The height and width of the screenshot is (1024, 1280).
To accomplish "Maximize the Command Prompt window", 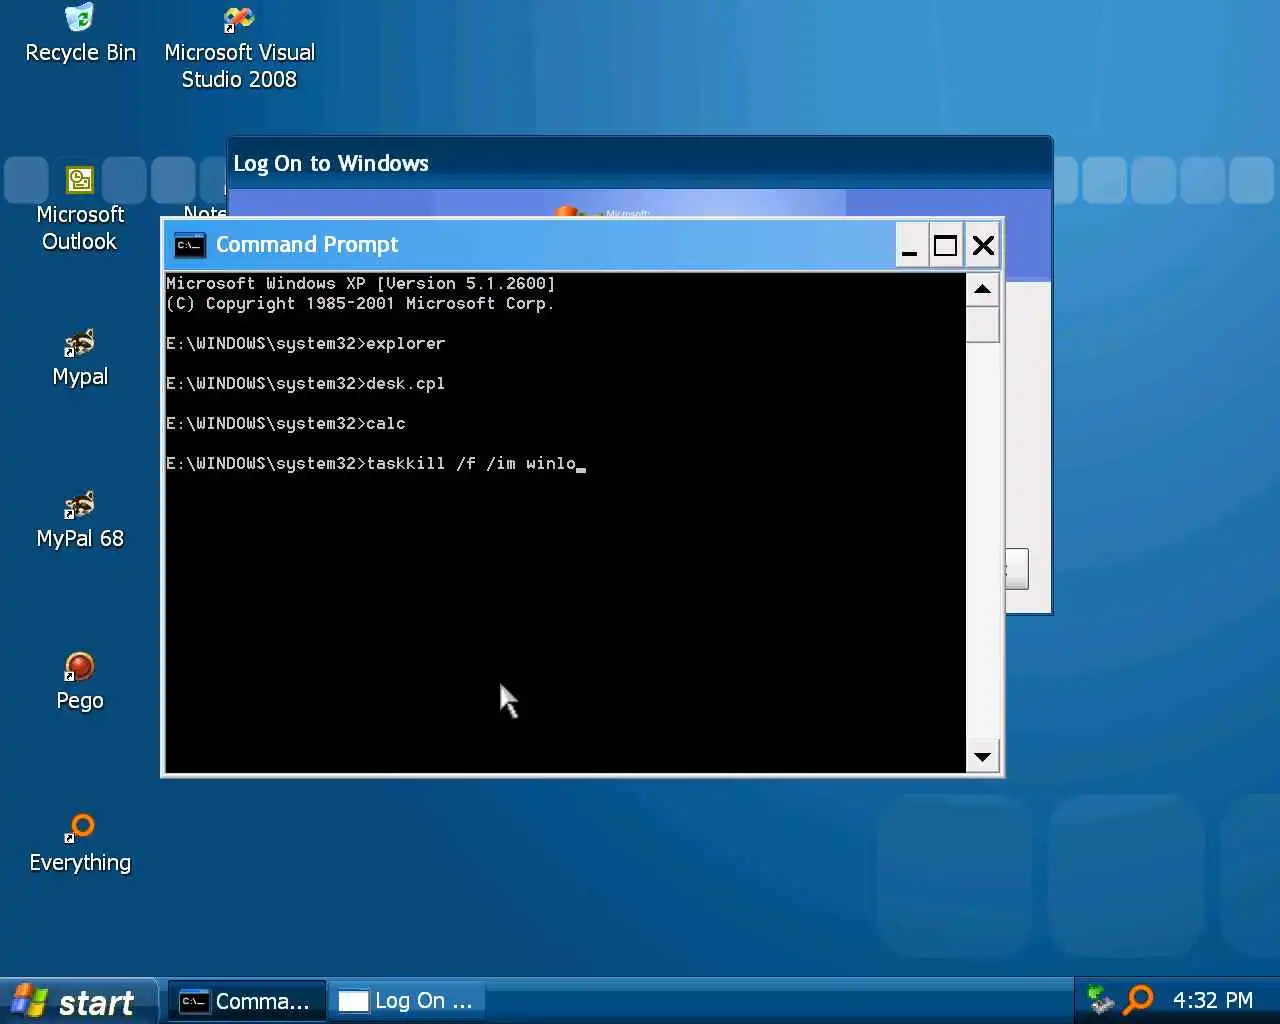I will click(x=946, y=245).
